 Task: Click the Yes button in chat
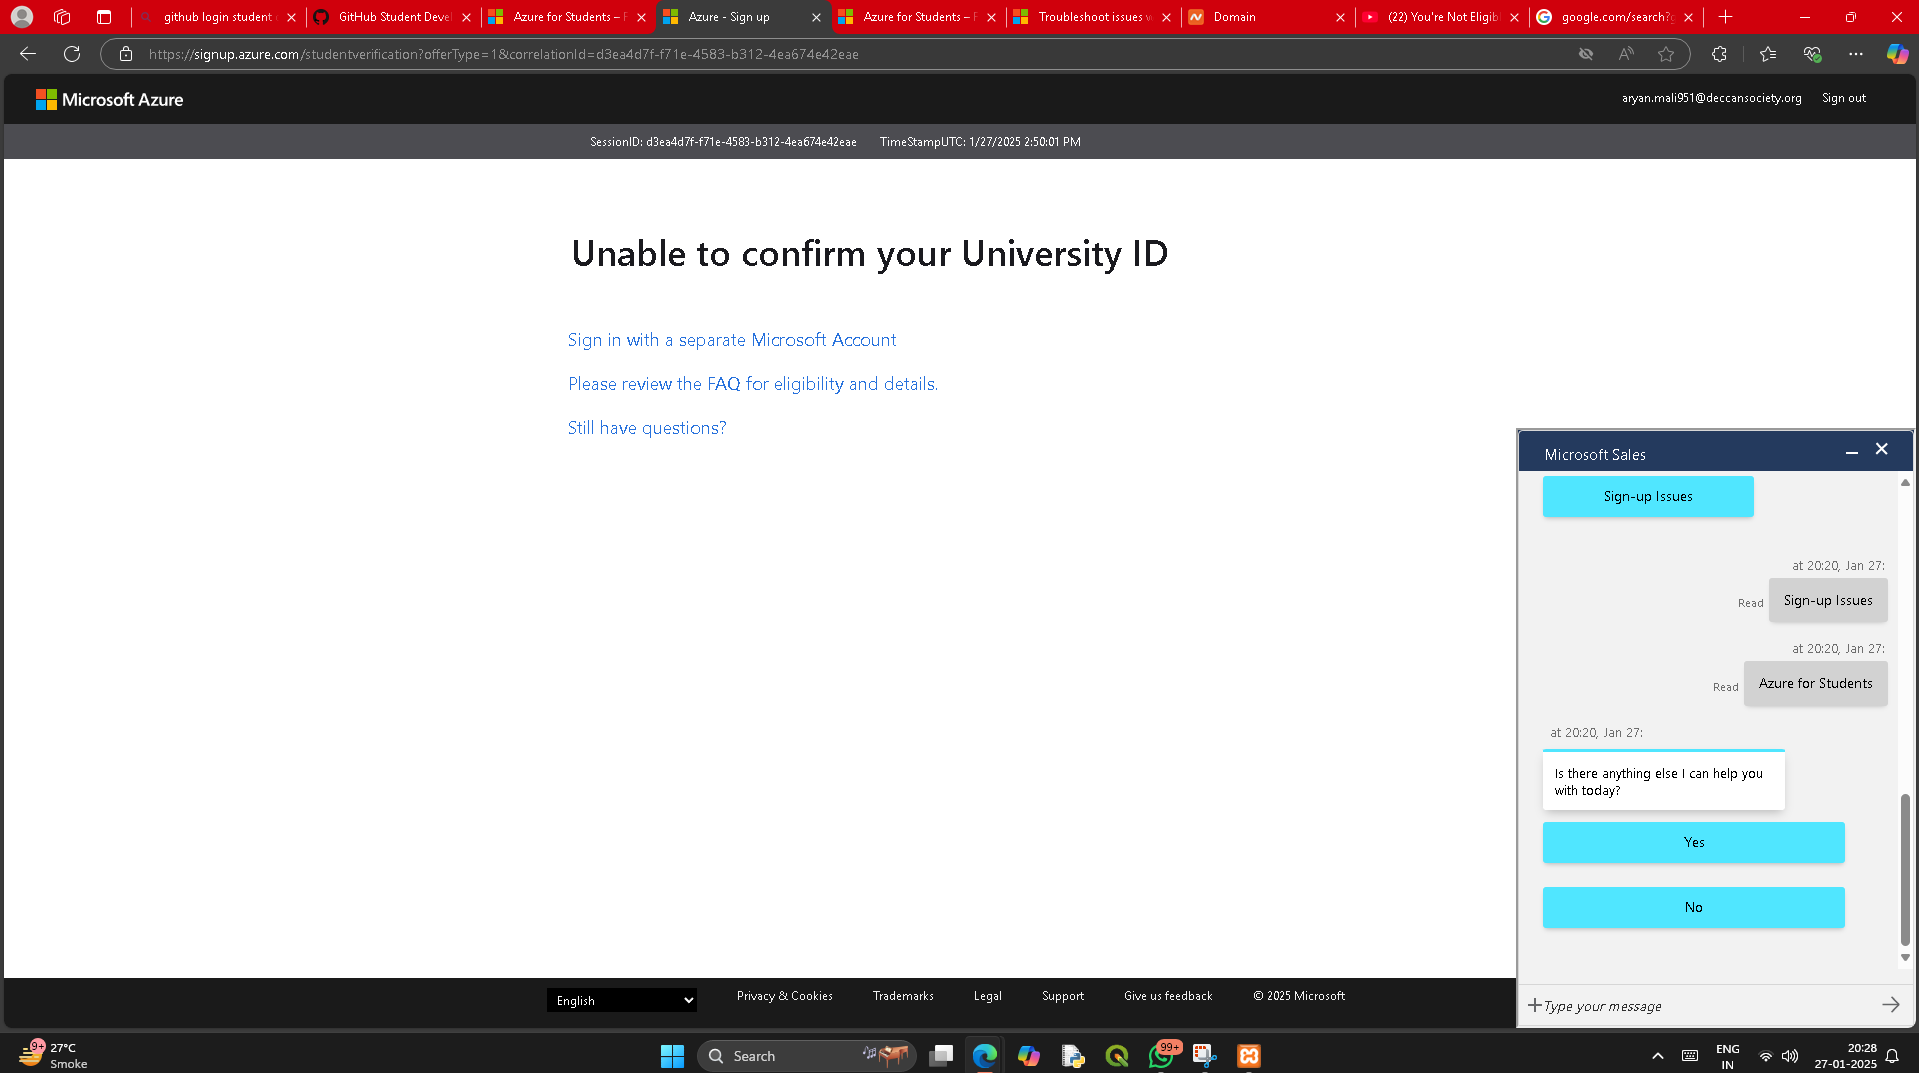1693,843
